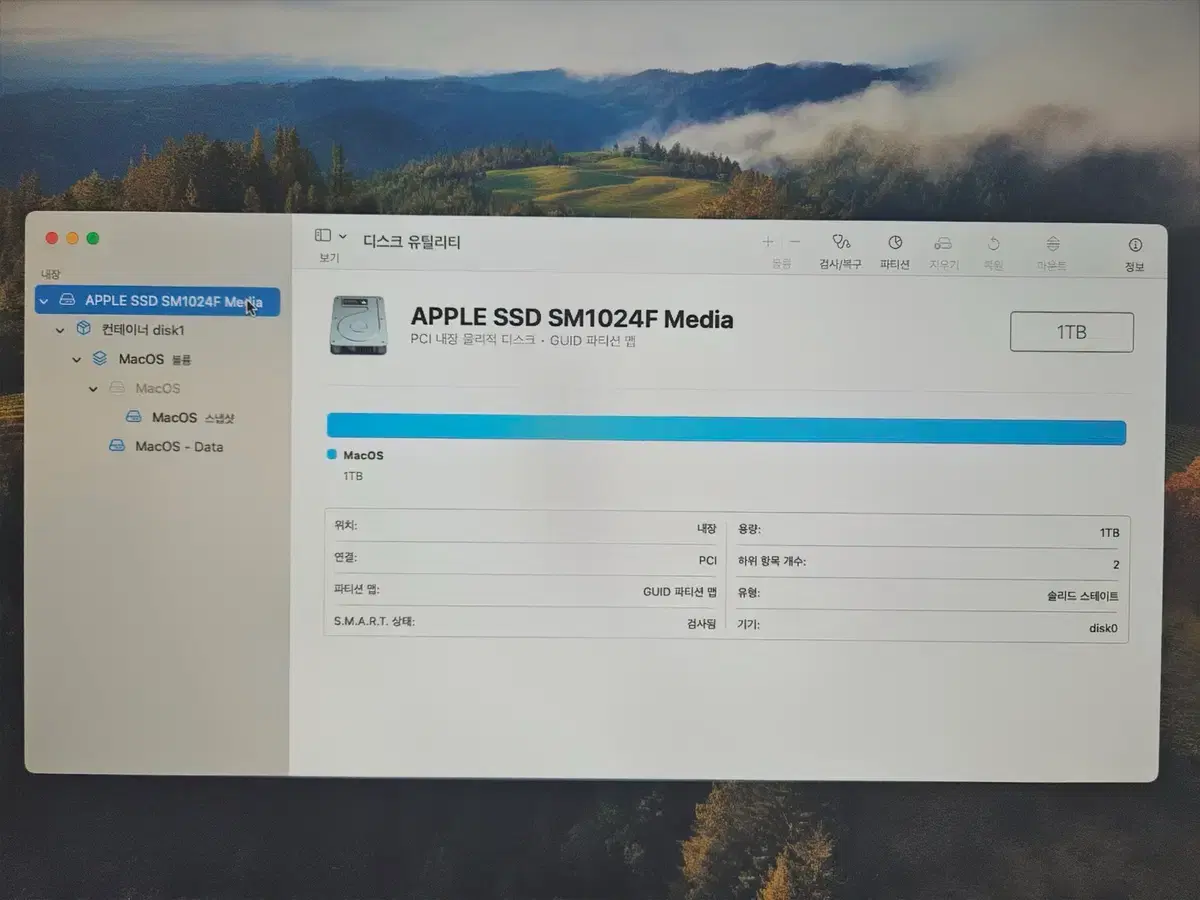This screenshot has height=900, width=1200.
Task: Click the 1TB capacity box
Action: click(1072, 332)
